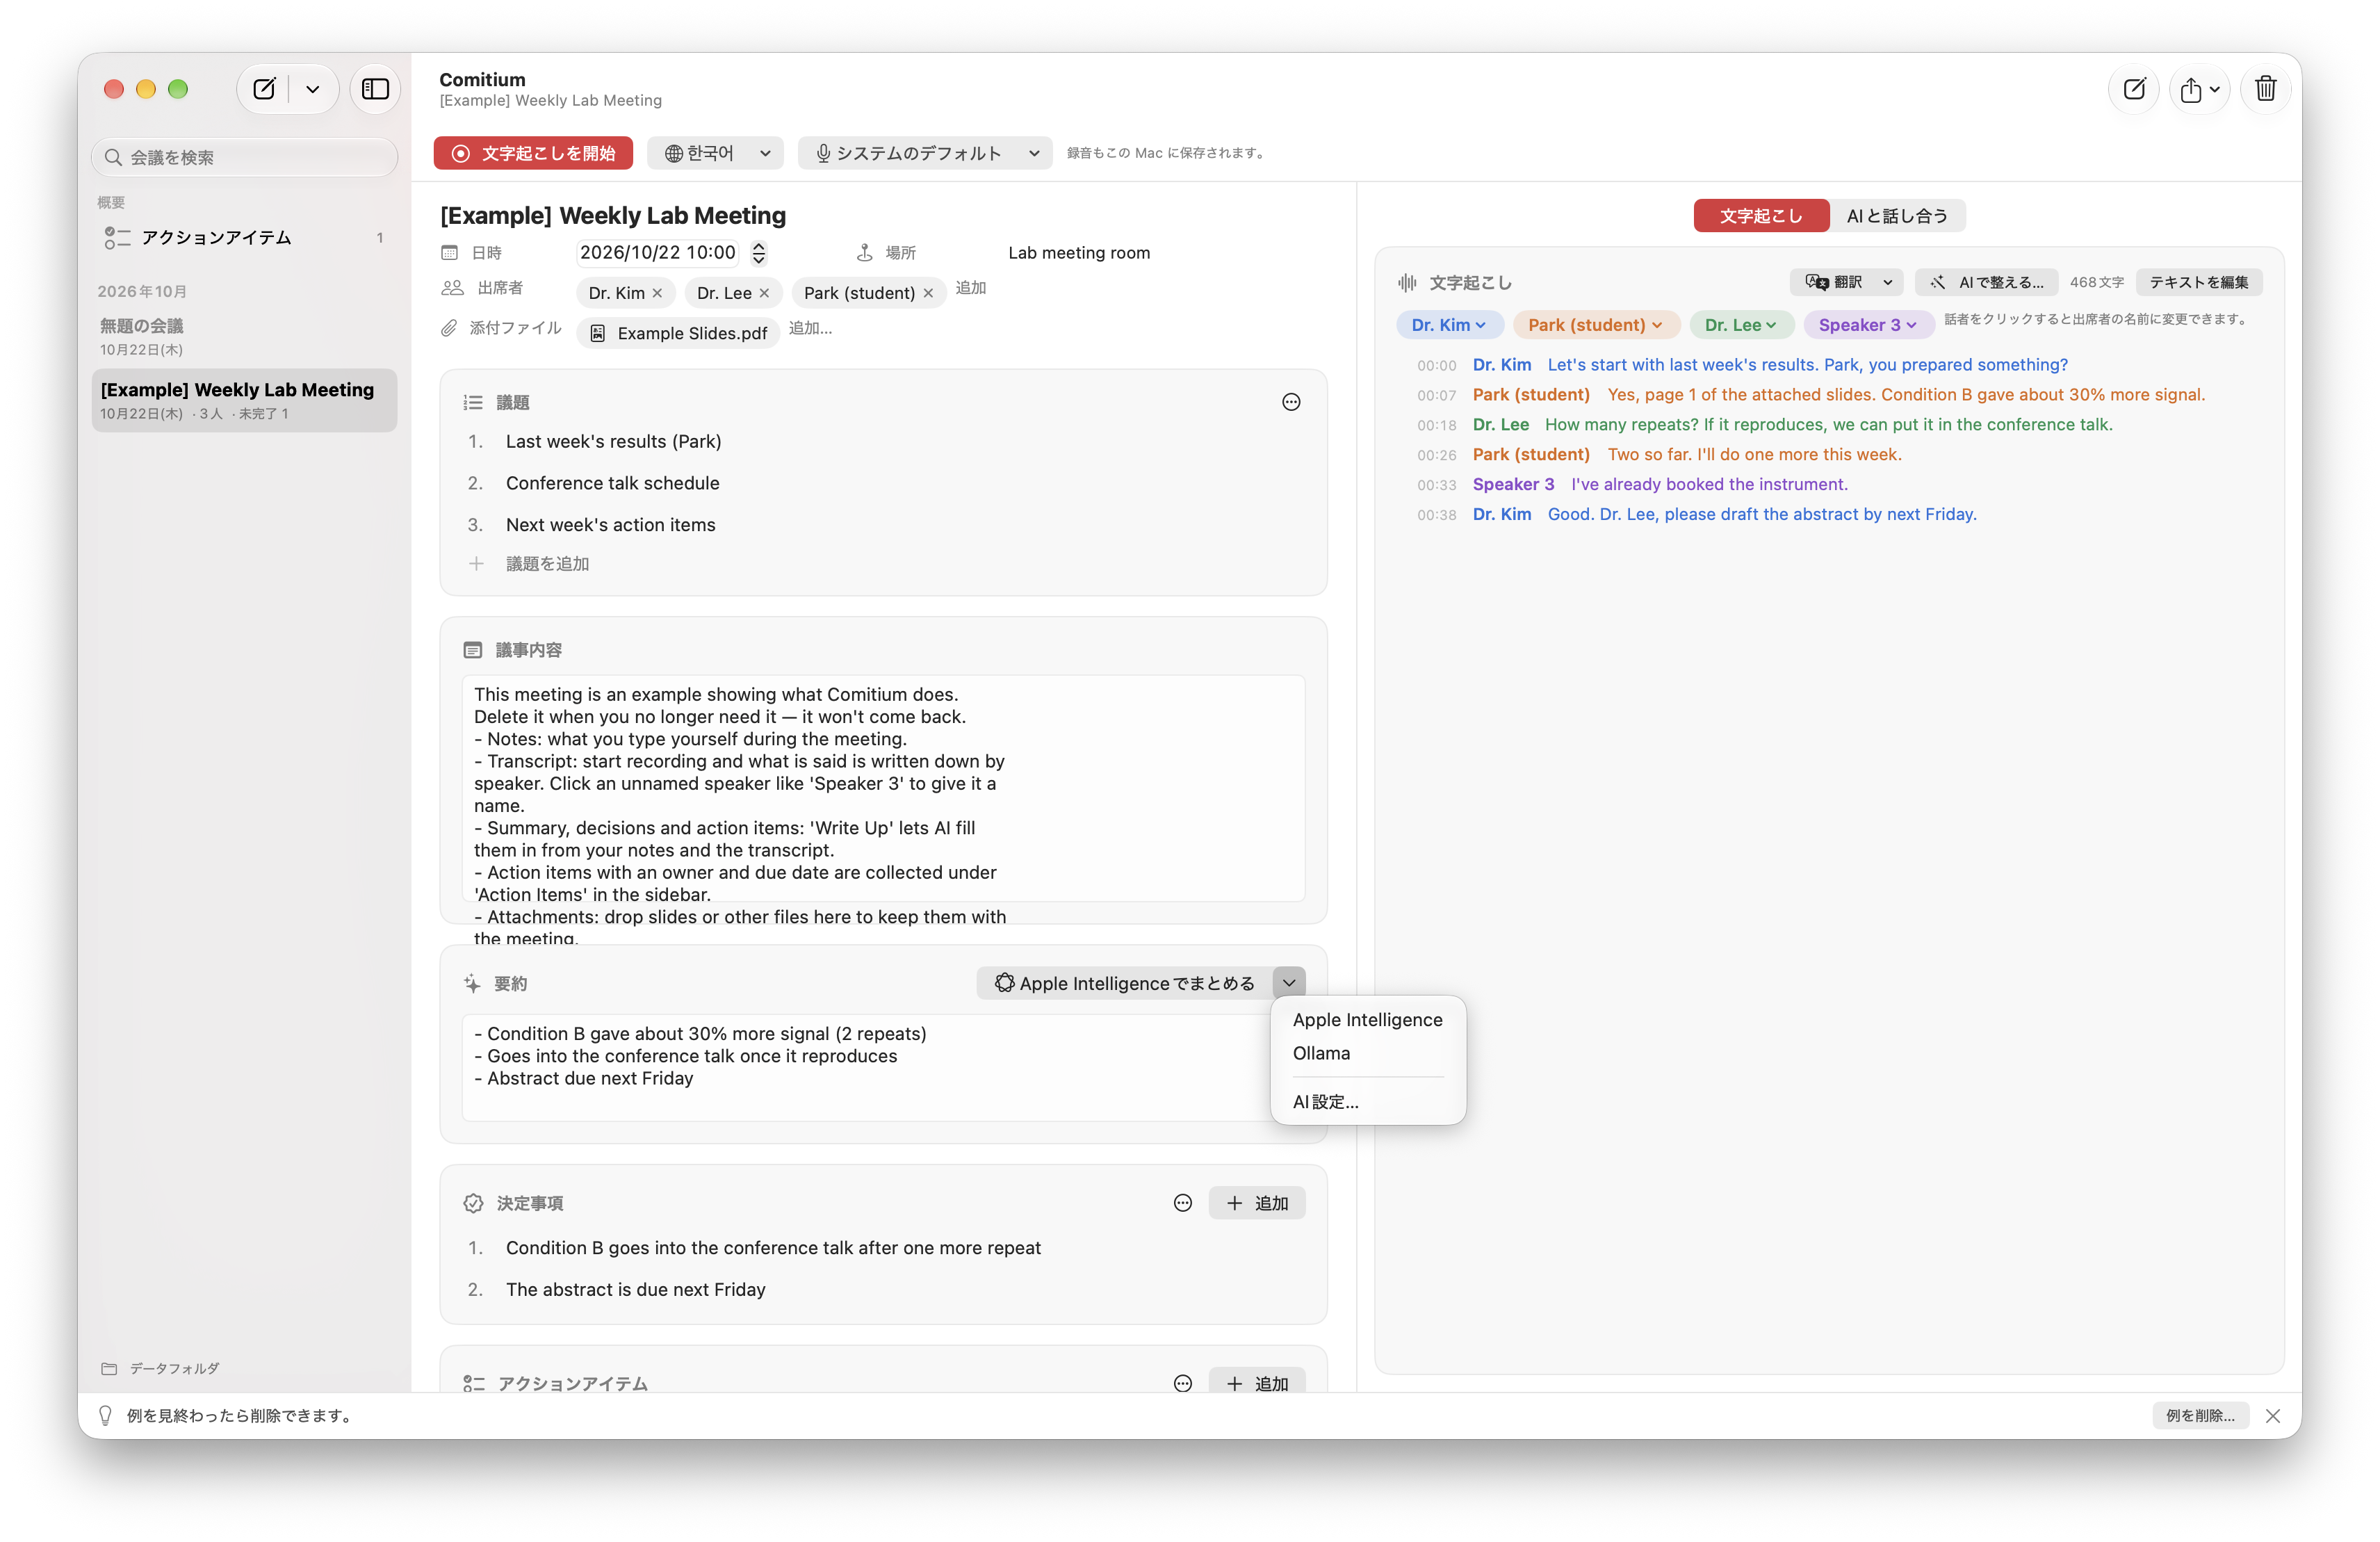Viewport: 2380px width, 1542px height.
Task: Open the システムのデフォルト microphone dropdown
Action: point(925,153)
